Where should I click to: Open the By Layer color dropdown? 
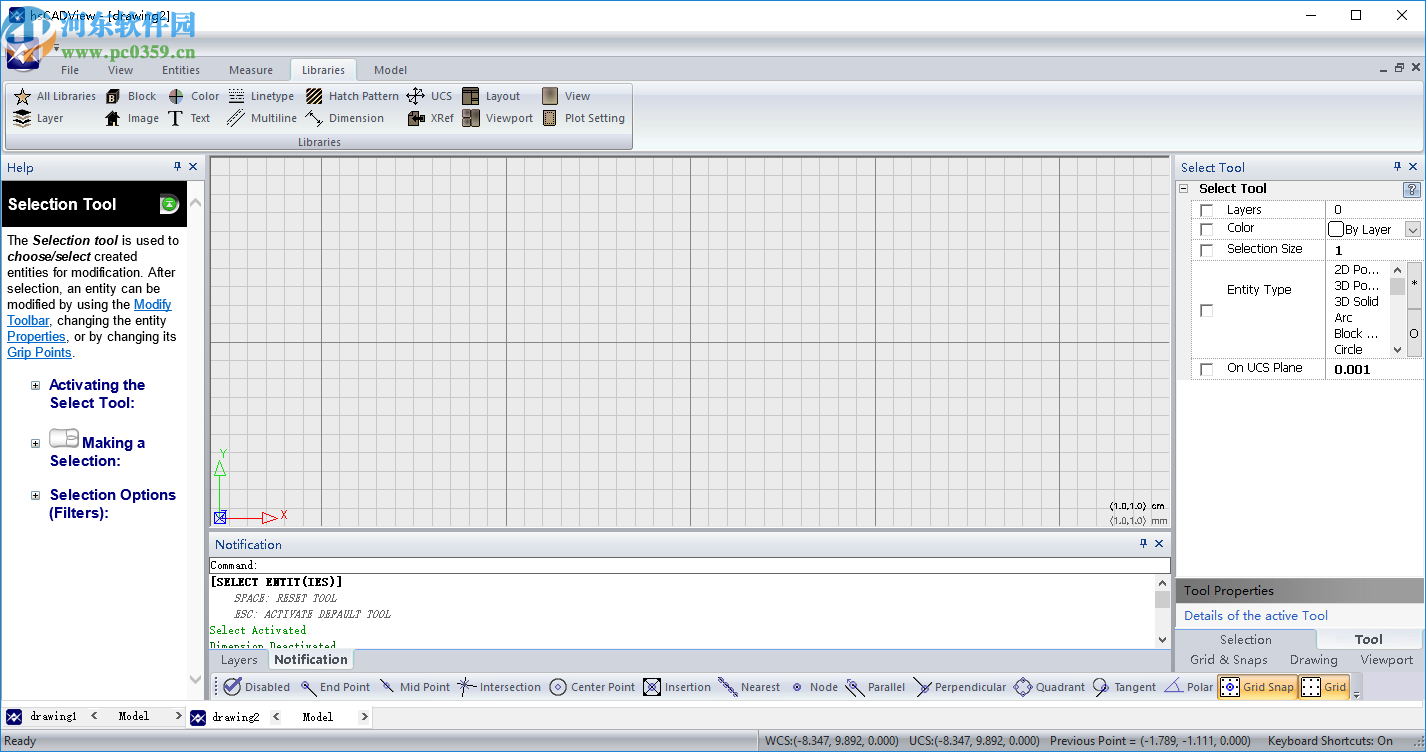(1413, 229)
